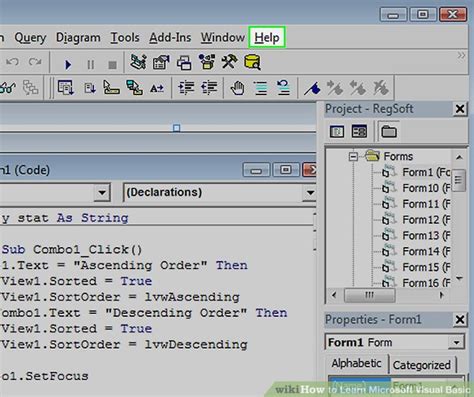Click the Indent toolbar icon
The height and width of the screenshot is (397, 474).
tap(186, 88)
